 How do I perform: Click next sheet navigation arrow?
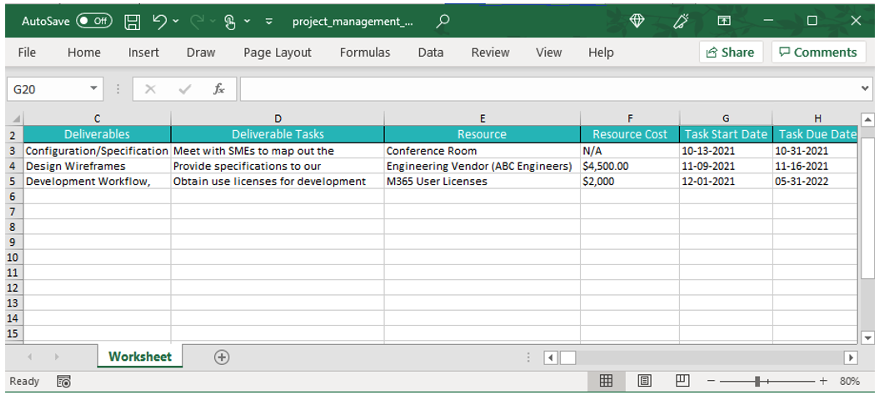click(x=56, y=357)
